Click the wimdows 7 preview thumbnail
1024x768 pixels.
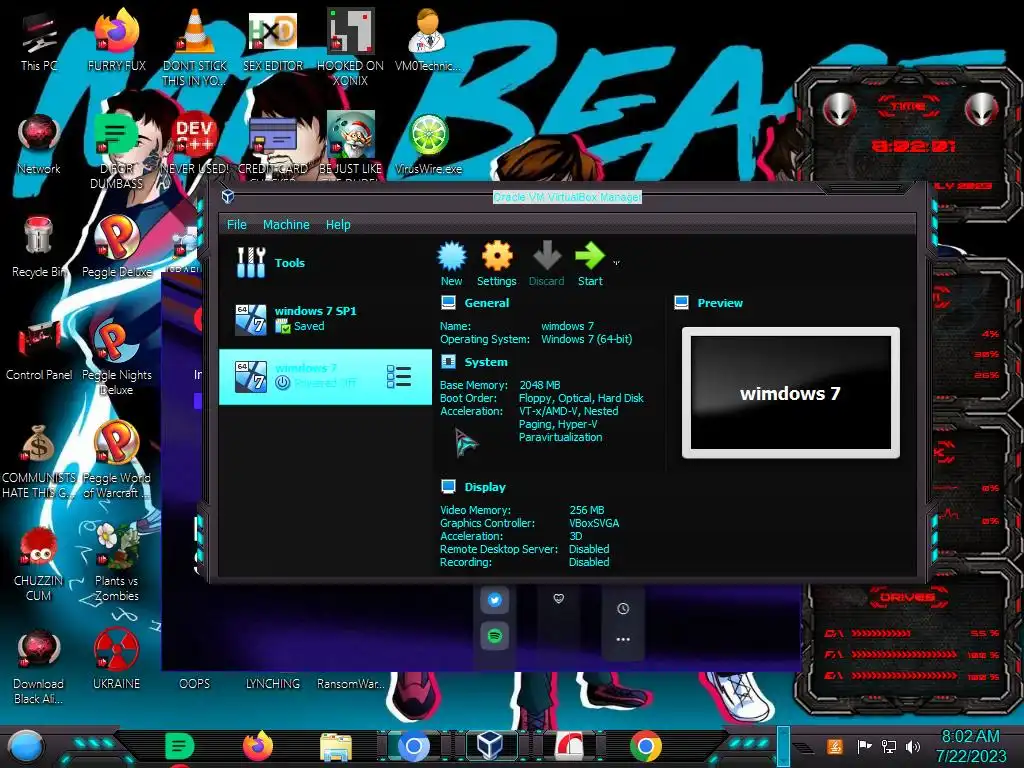791,393
